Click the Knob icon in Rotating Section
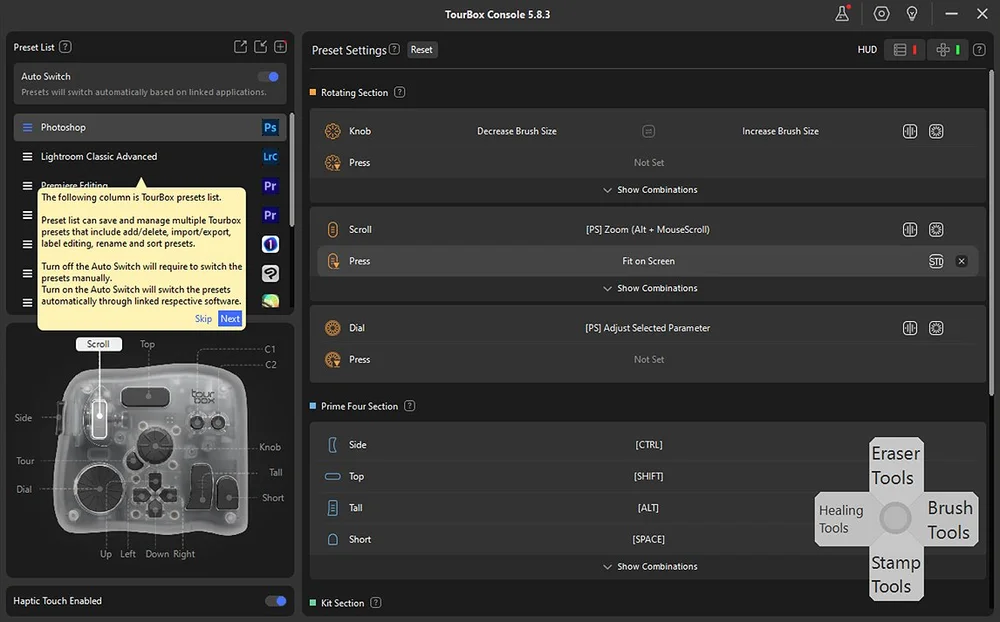The width and height of the screenshot is (1000, 622). [x=332, y=131]
